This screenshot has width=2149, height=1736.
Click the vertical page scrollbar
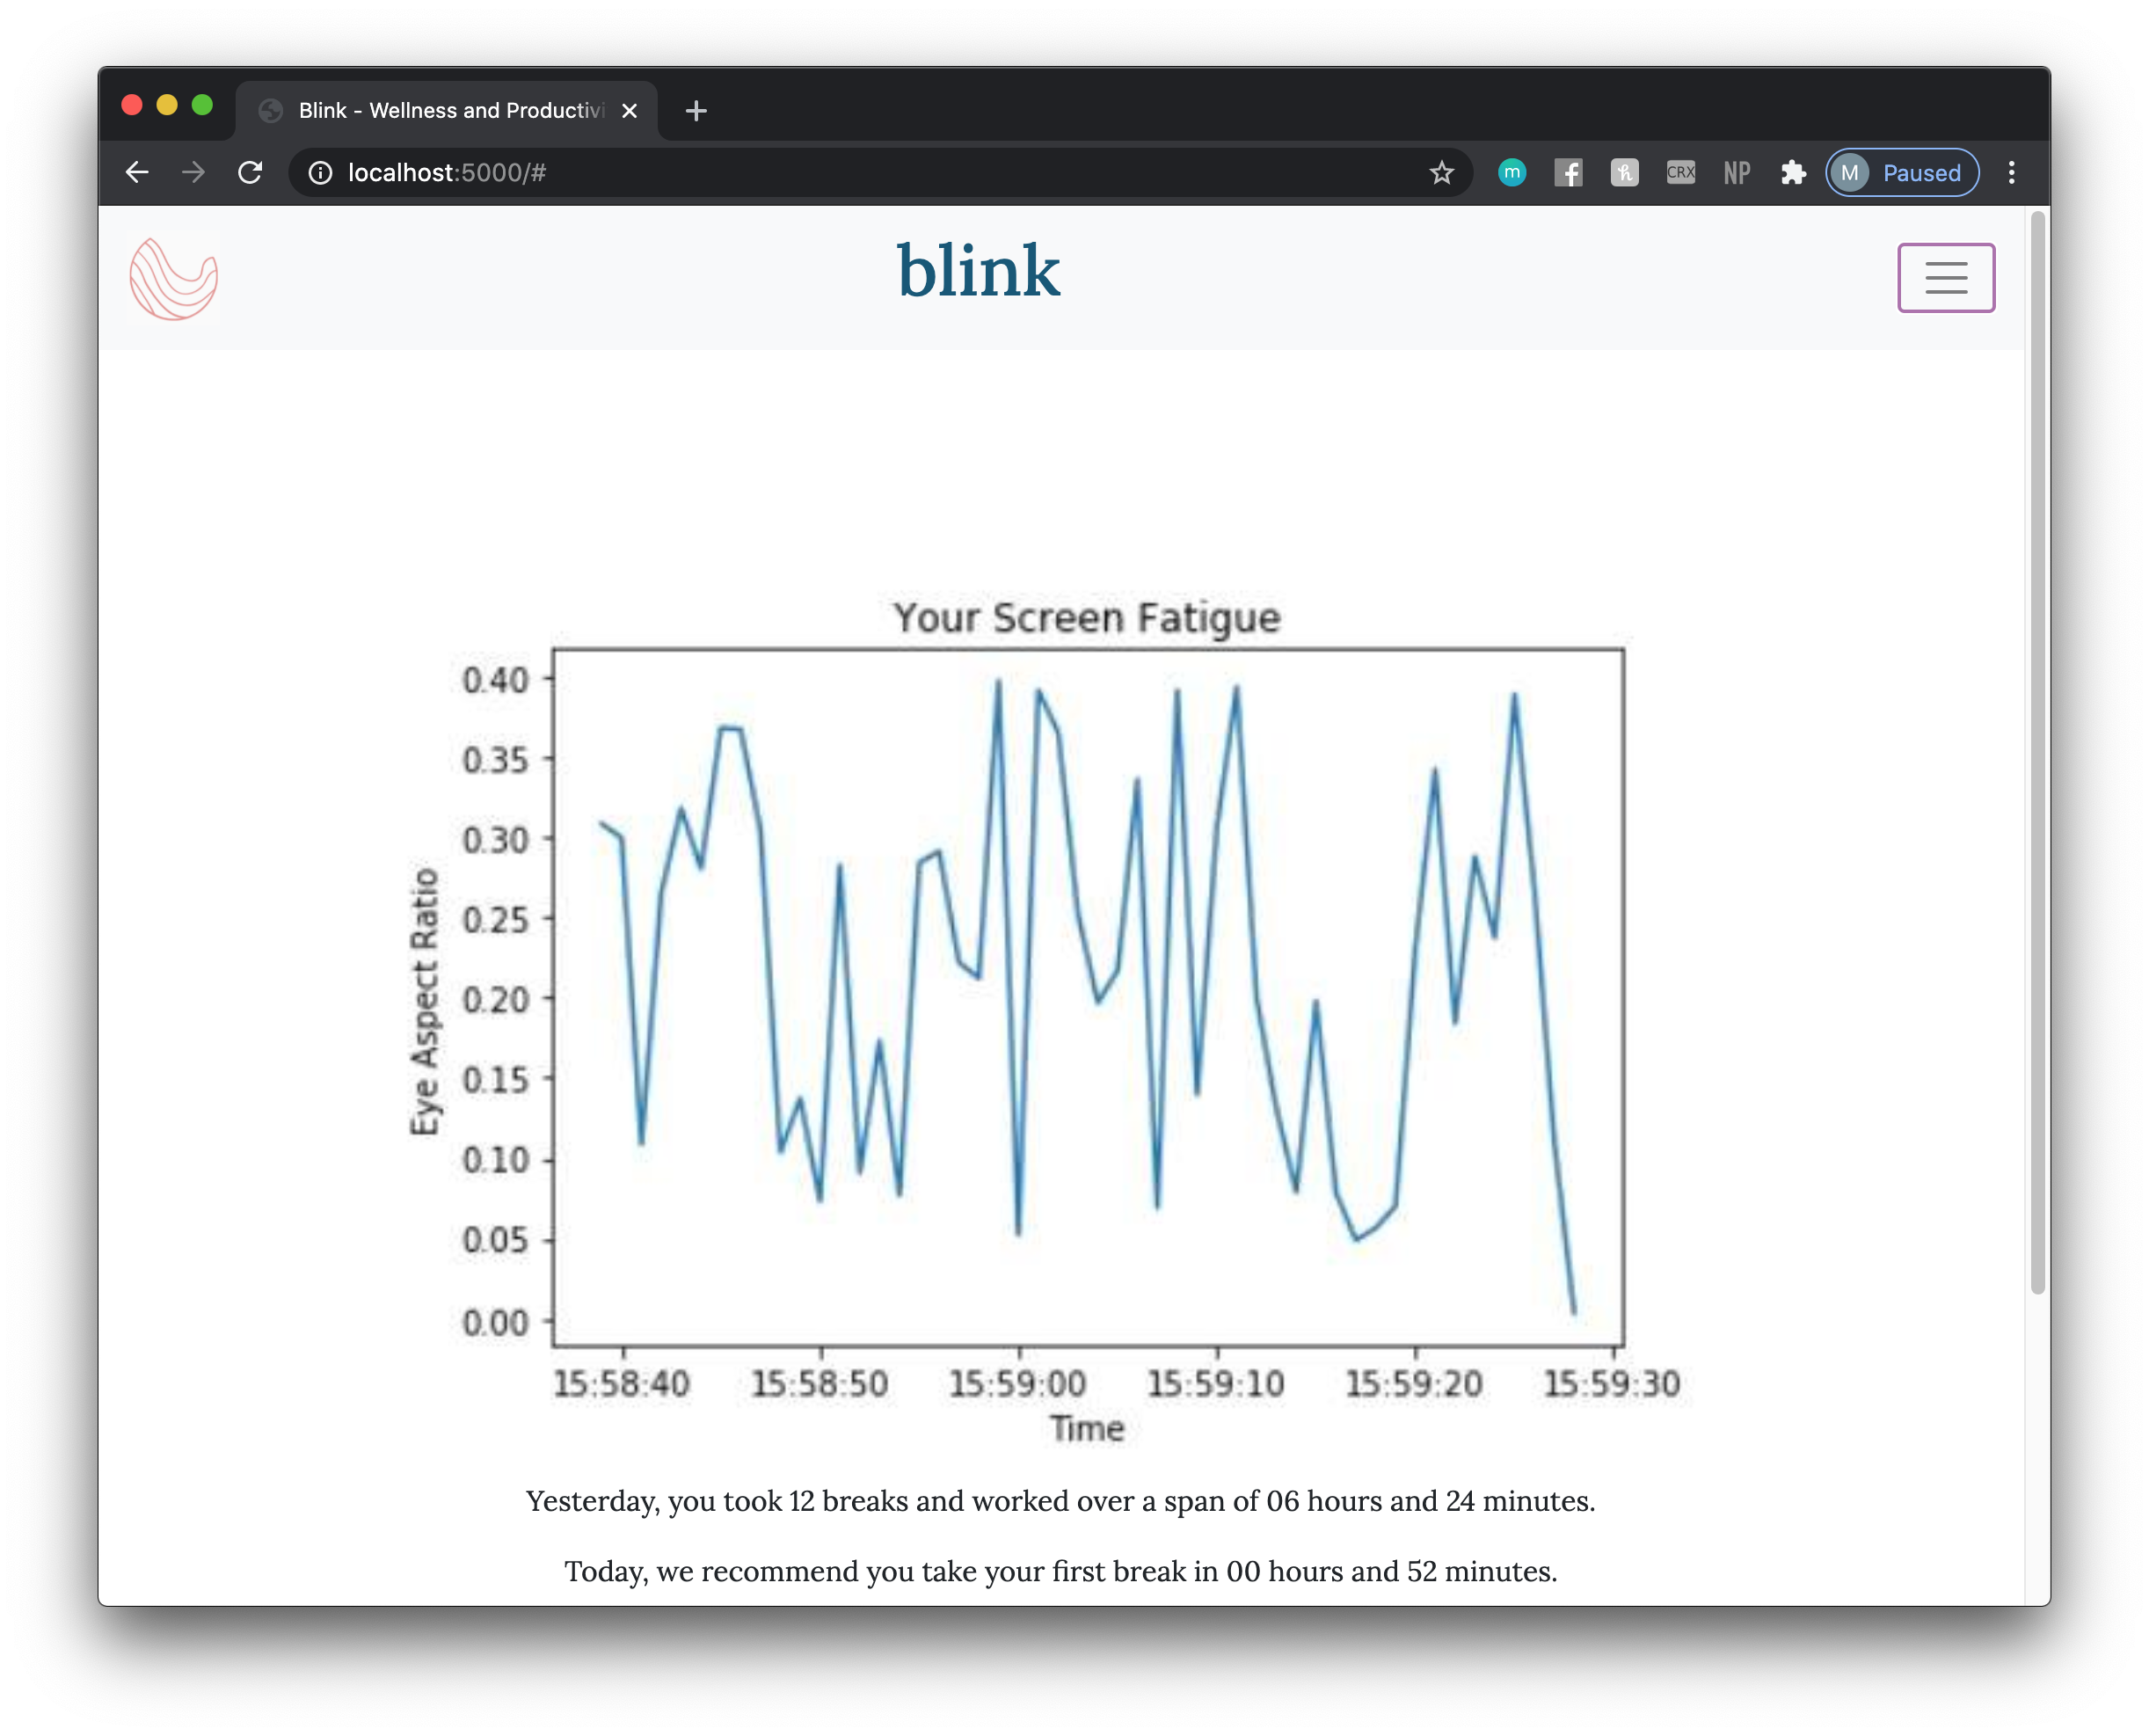pyautogui.click(x=2037, y=750)
